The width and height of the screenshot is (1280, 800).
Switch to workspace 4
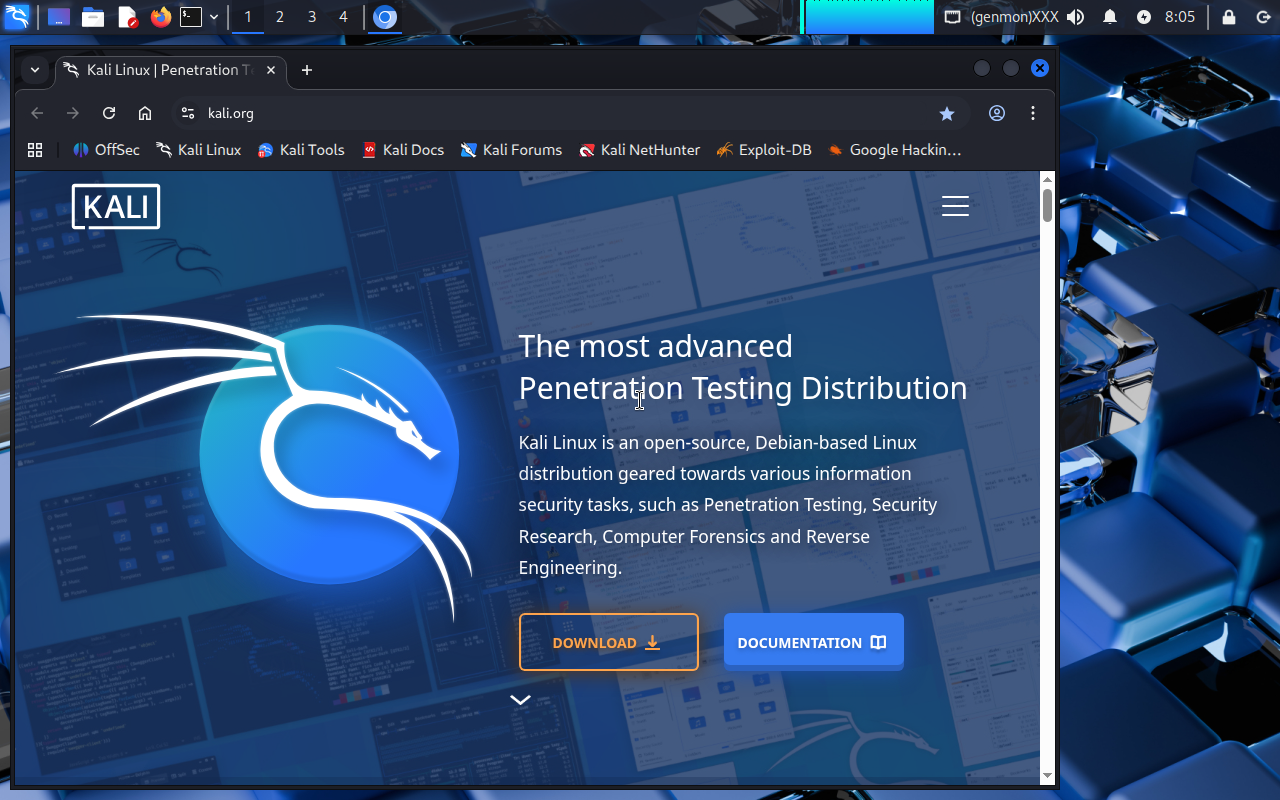tap(344, 17)
